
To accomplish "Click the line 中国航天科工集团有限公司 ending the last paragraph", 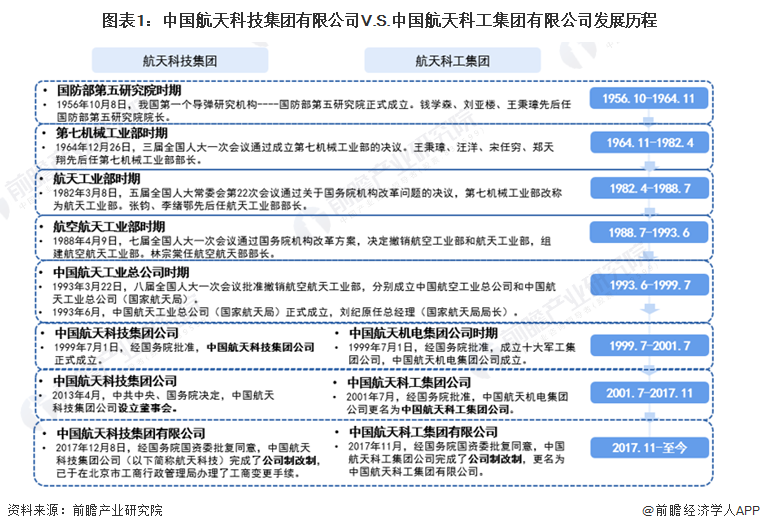I will pos(416,471).
